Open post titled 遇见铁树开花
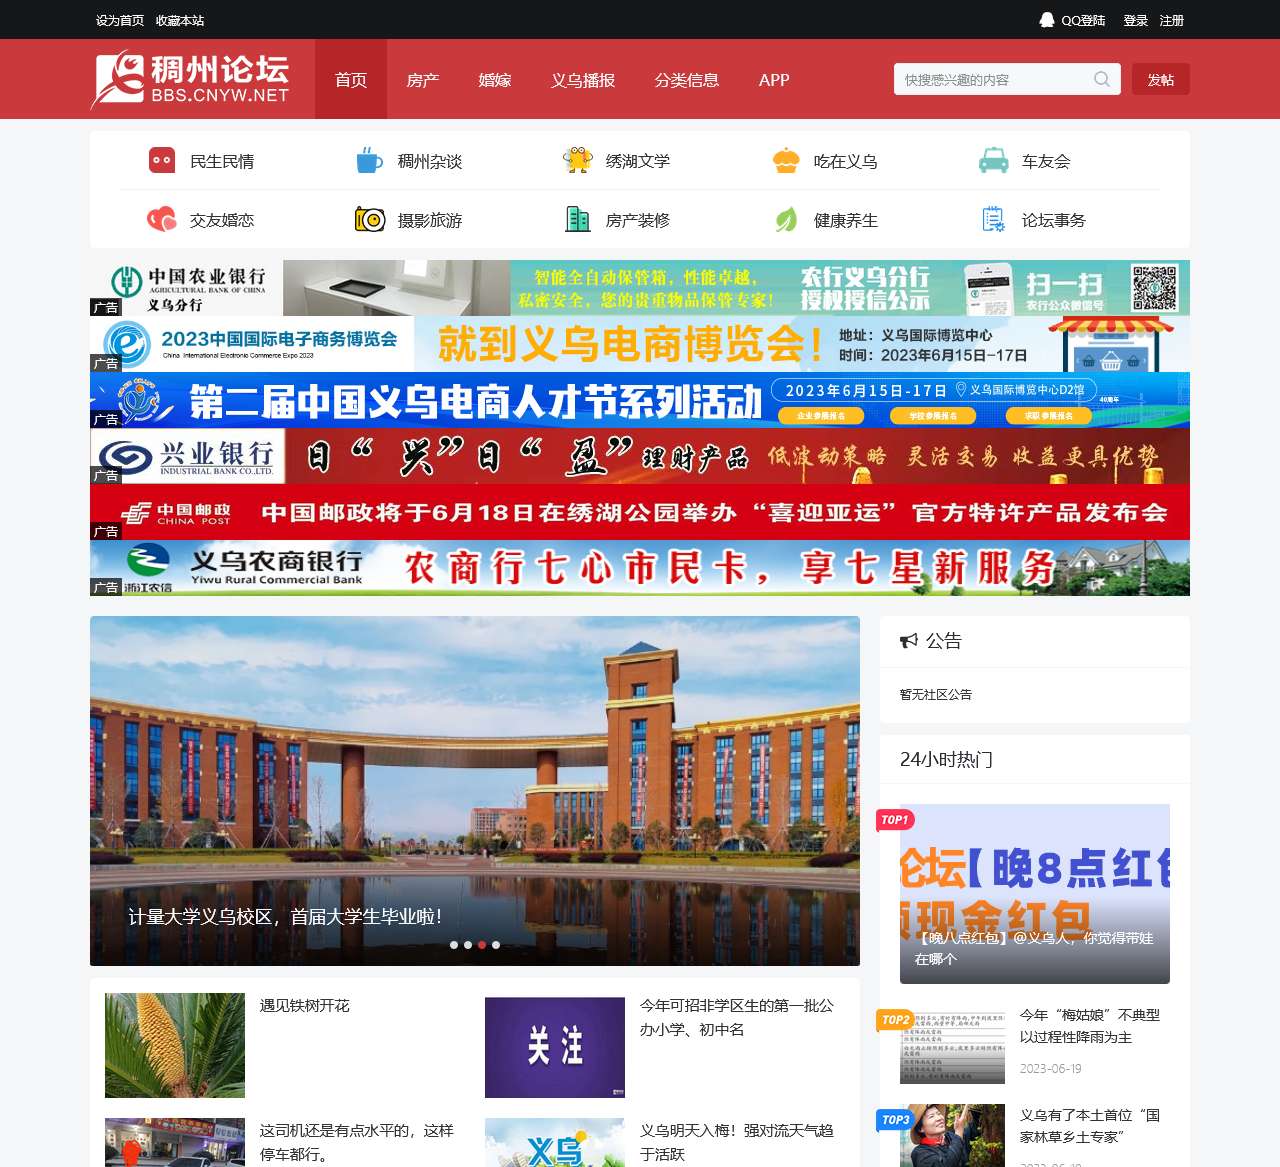Viewport: 1280px width, 1167px height. [305, 1005]
